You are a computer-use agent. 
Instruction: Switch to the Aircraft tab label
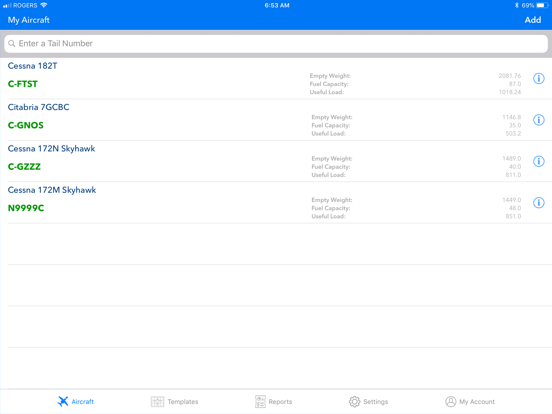[83, 402]
